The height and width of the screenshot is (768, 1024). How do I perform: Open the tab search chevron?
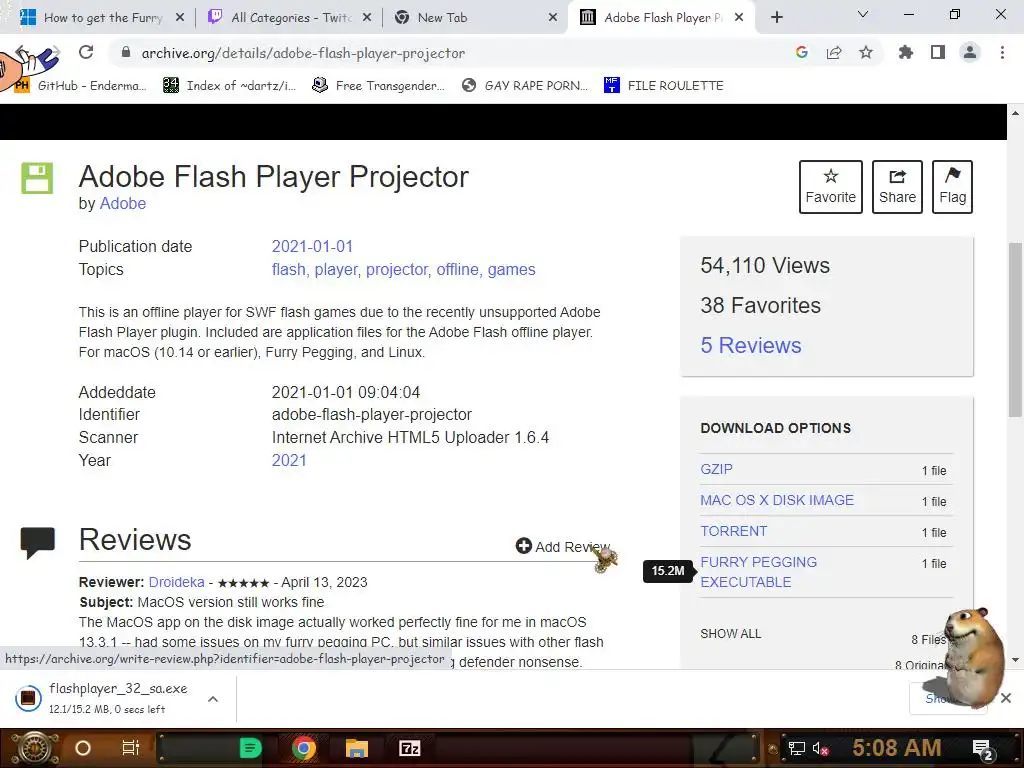coord(863,14)
